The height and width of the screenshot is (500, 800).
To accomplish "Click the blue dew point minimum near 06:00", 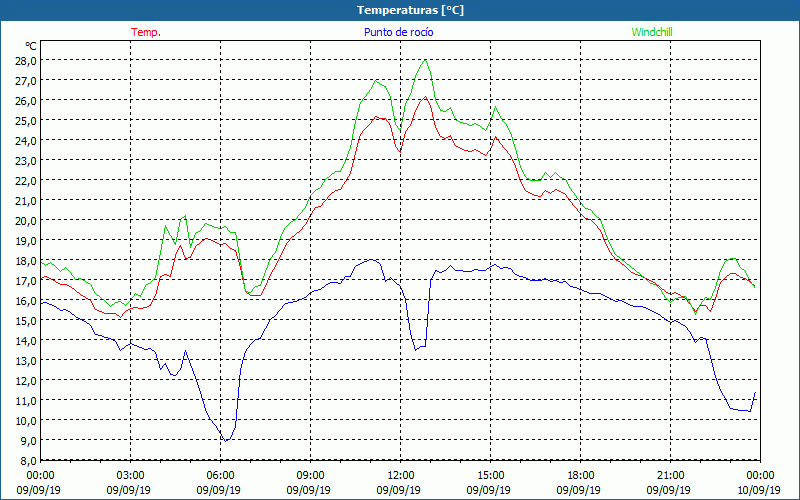I will [225, 440].
